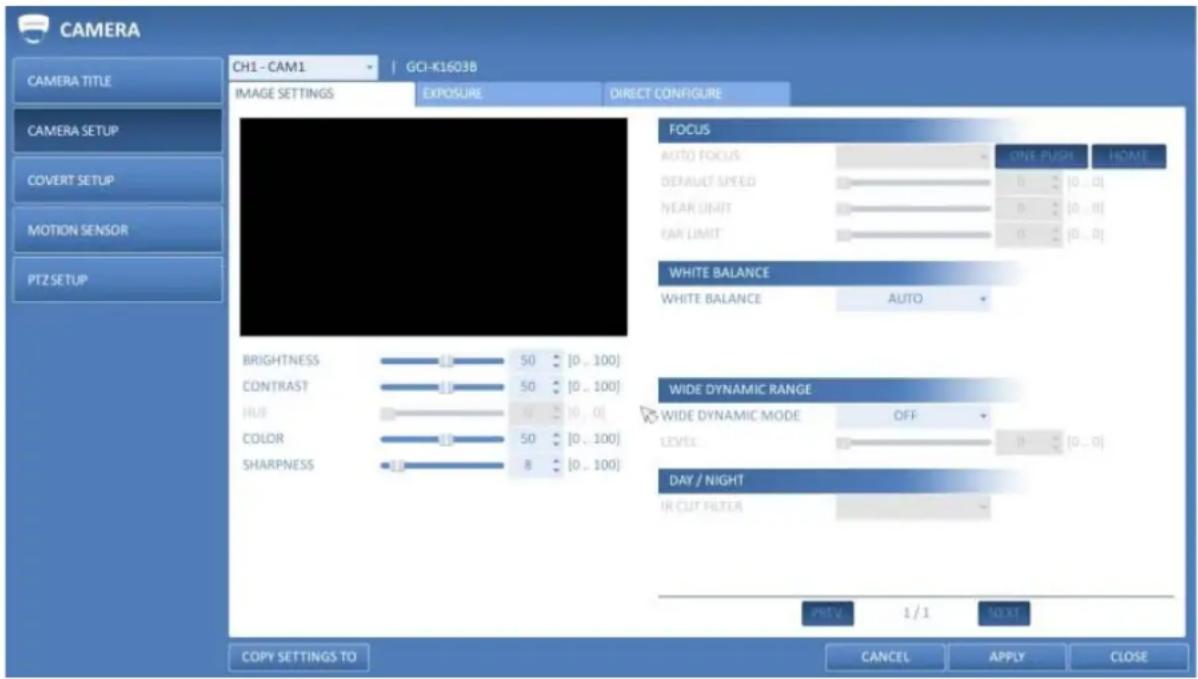1198x679 pixels.
Task: Click the SHARPNESS value stepper arrows
Action: click(x=556, y=464)
